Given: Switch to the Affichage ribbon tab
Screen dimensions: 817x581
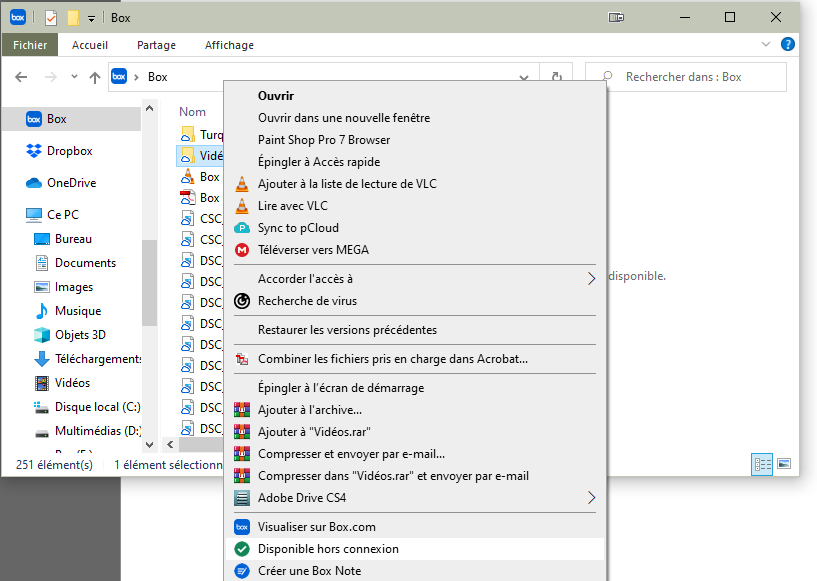Looking at the screenshot, I should tap(229, 45).
